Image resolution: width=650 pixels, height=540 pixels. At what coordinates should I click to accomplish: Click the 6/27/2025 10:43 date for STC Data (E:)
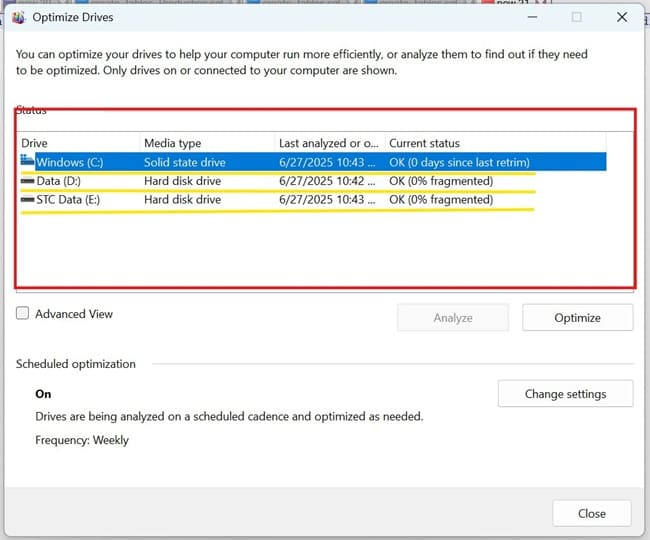point(327,199)
